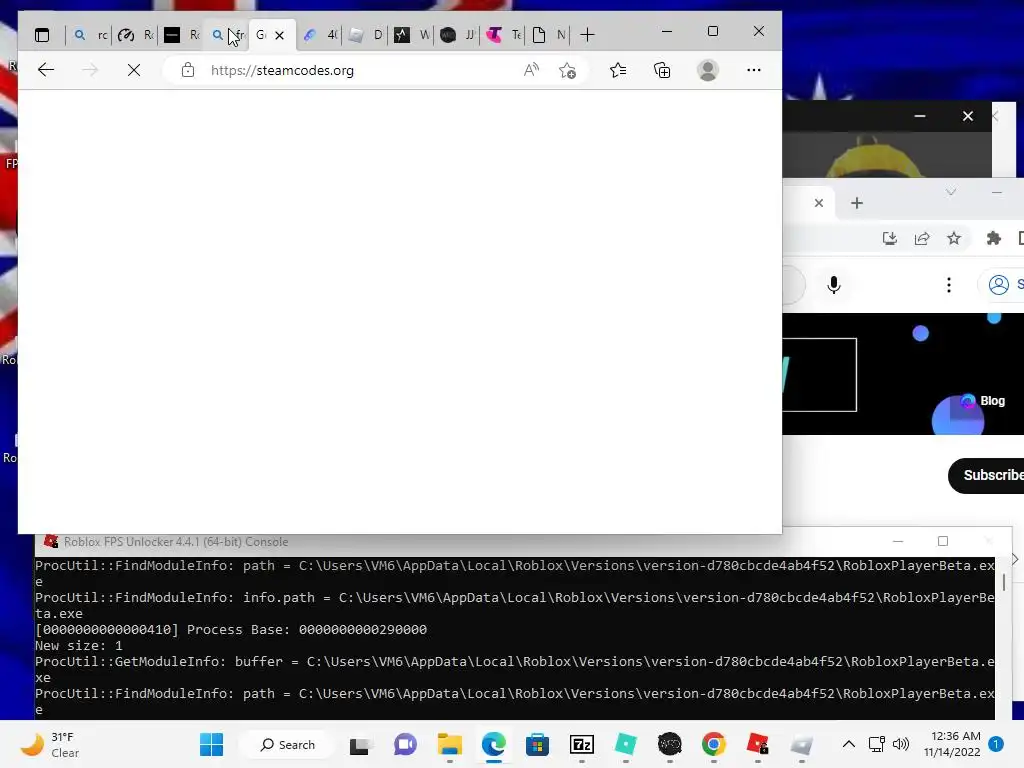The height and width of the screenshot is (768, 1024).
Task: Click 'Process Base: 0000000000290000' console line
Action: (307, 630)
